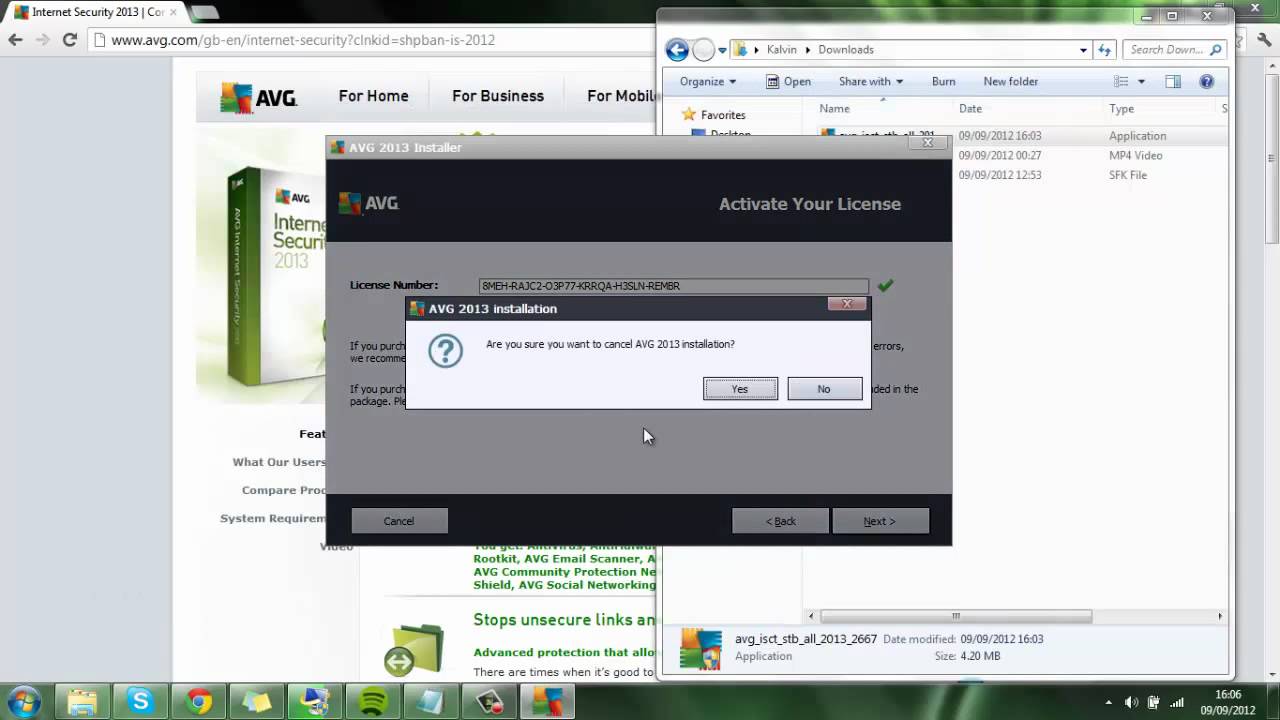Click Next in the AVG installer

(x=880, y=521)
